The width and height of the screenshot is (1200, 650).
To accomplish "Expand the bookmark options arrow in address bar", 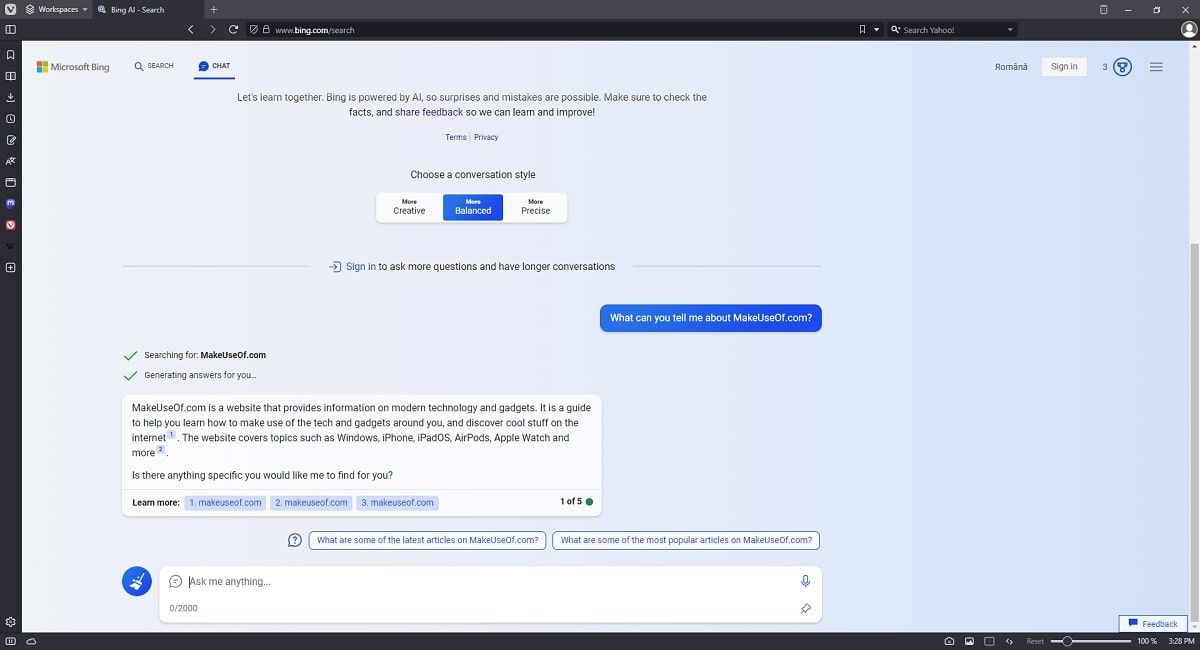I will [875, 29].
